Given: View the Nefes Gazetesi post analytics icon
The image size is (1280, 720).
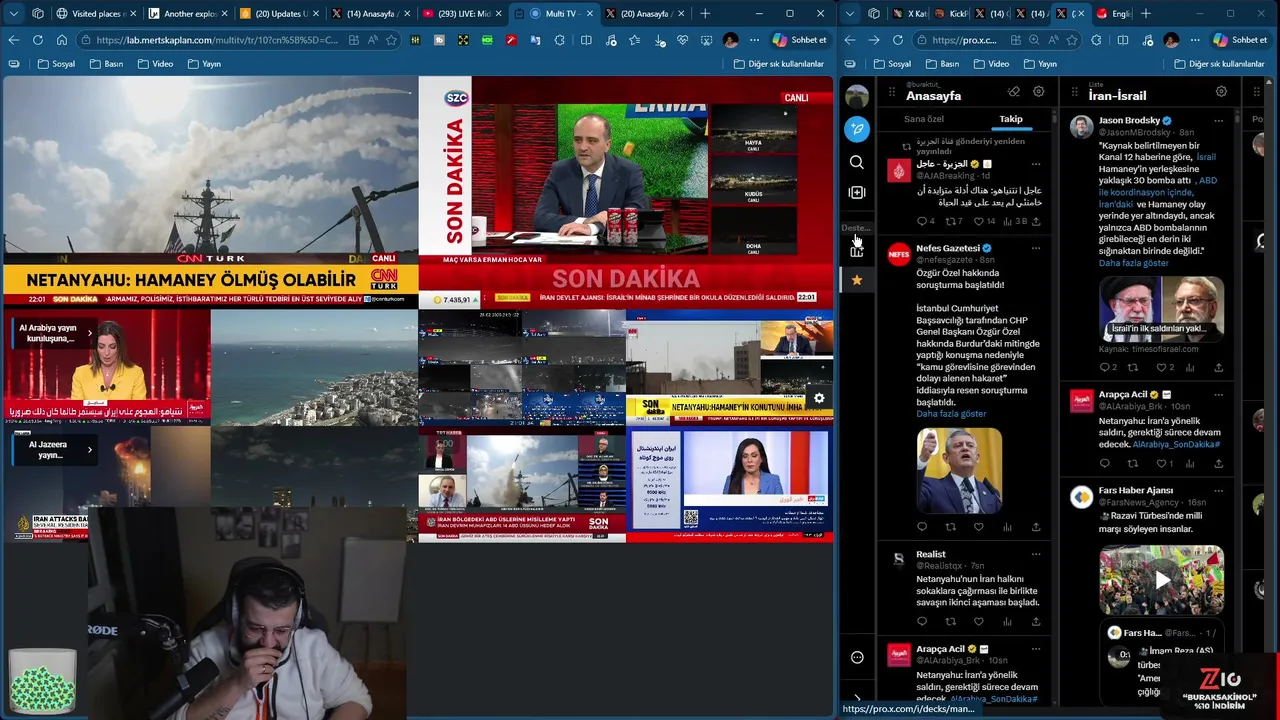Looking at the screenshot, I should pyautogui.click(x=1007, y=527).
